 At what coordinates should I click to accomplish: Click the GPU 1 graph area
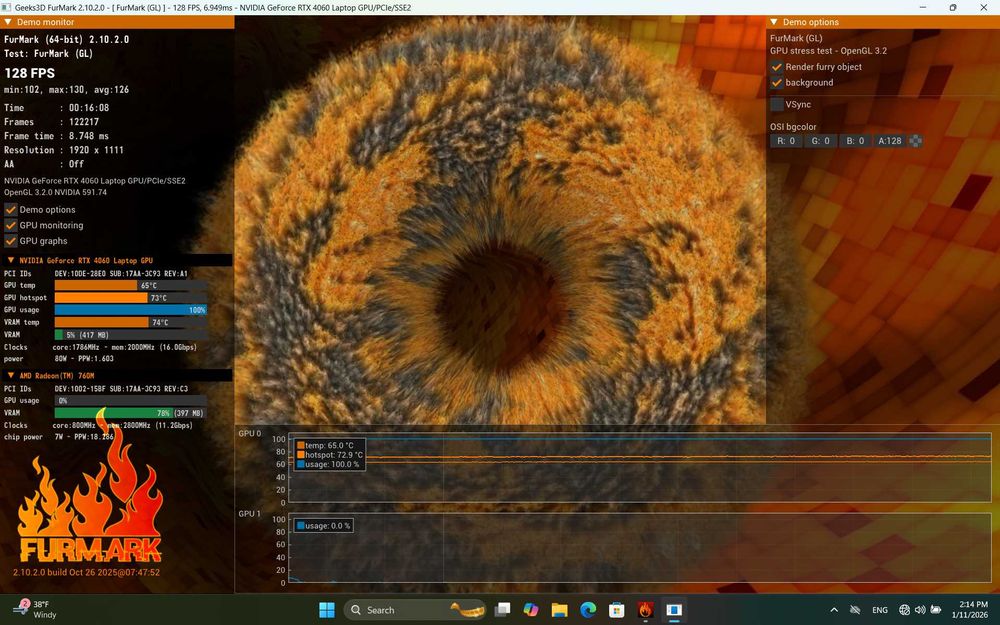click(640, 550)
